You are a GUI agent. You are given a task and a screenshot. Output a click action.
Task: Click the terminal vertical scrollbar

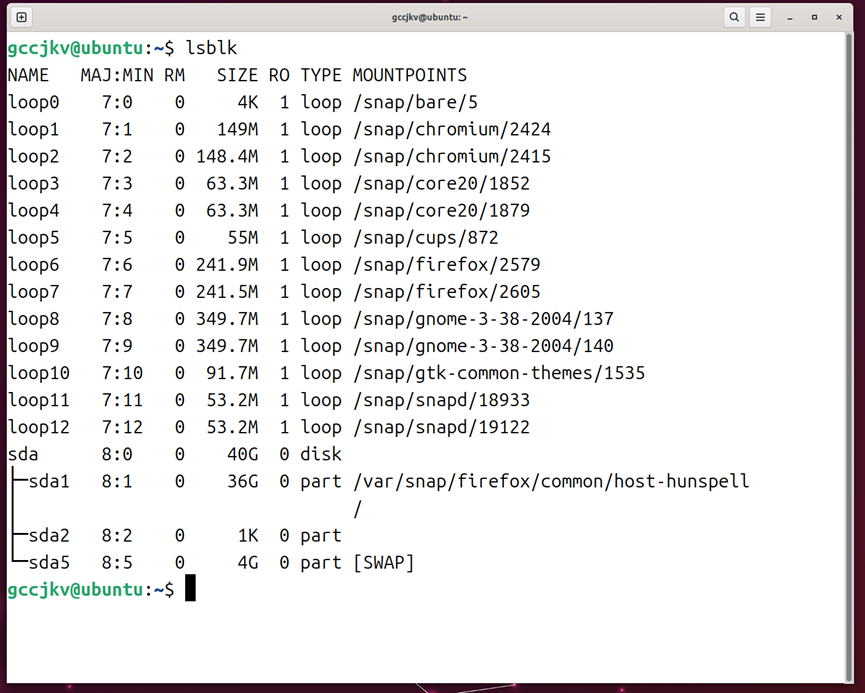coord(849,358)
